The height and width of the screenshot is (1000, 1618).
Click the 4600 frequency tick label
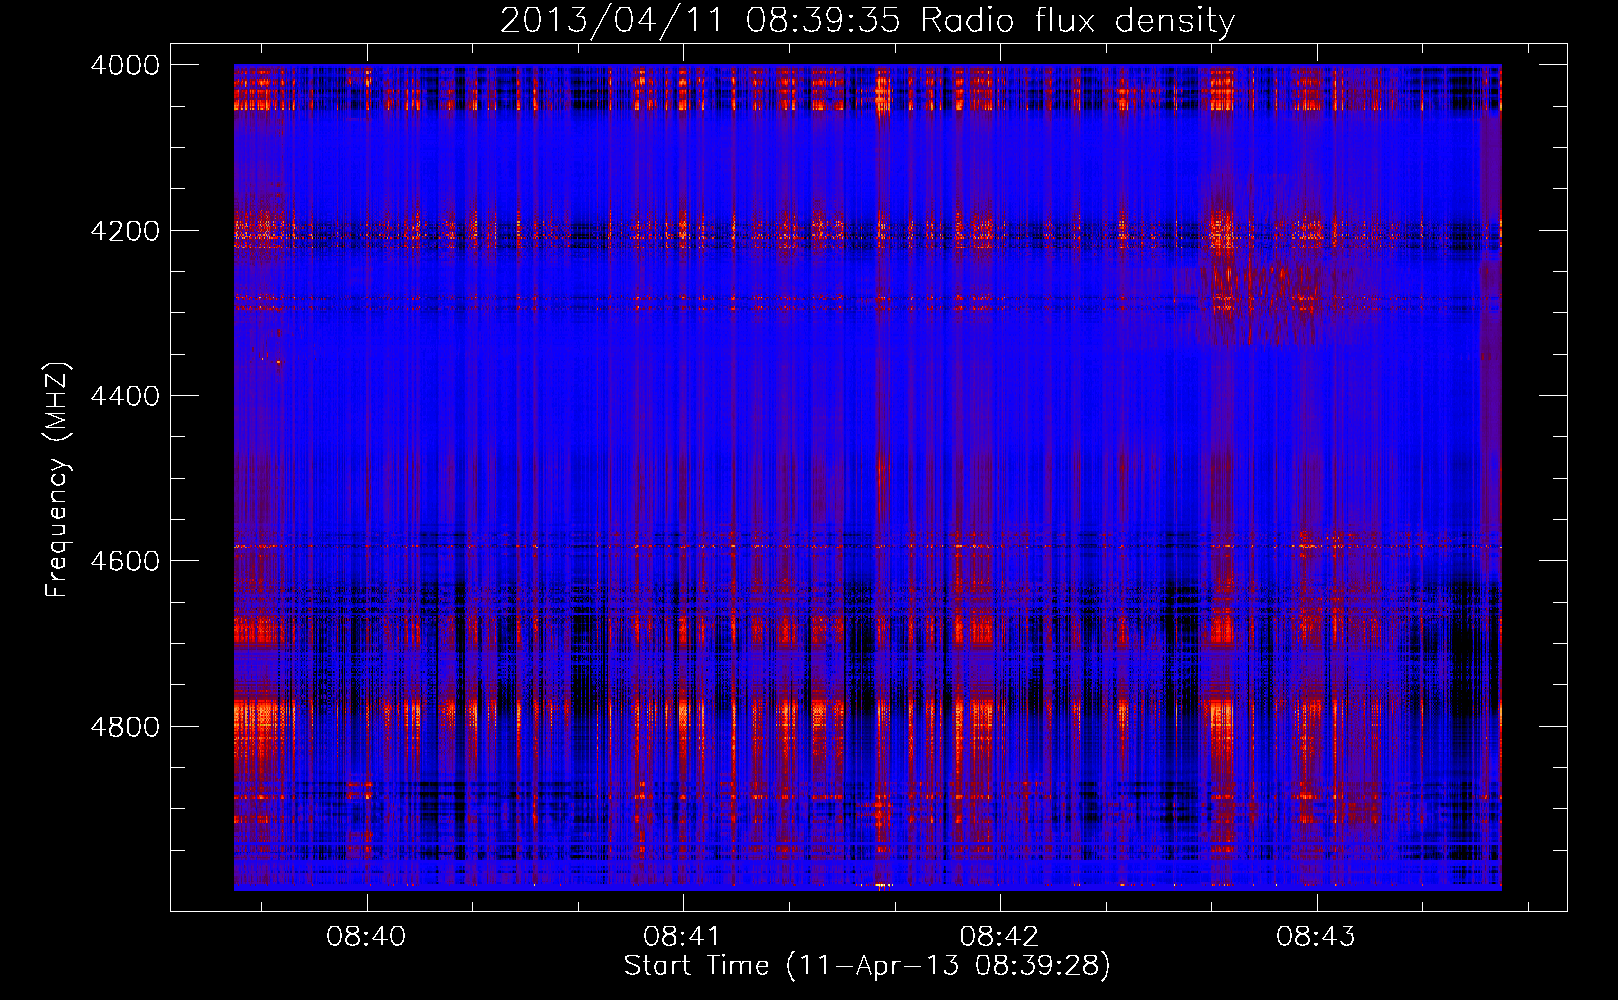tap(125, 561)
